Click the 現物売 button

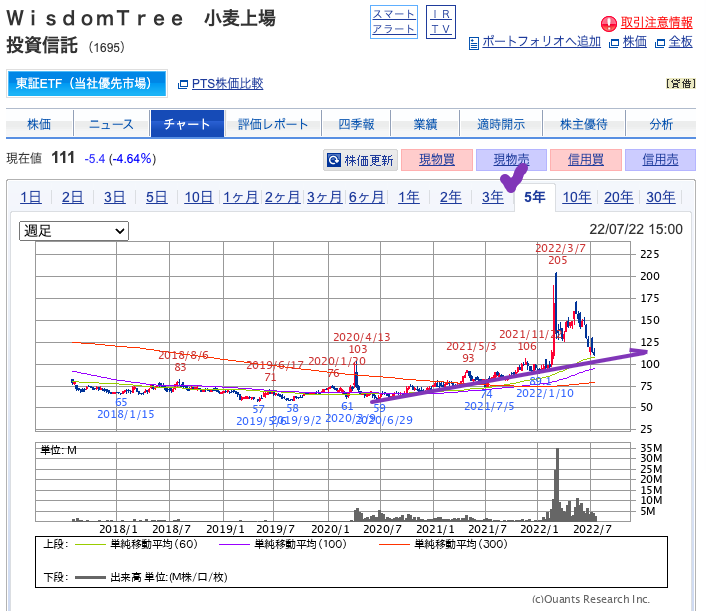pyautogui.click(x=511, y=160)
